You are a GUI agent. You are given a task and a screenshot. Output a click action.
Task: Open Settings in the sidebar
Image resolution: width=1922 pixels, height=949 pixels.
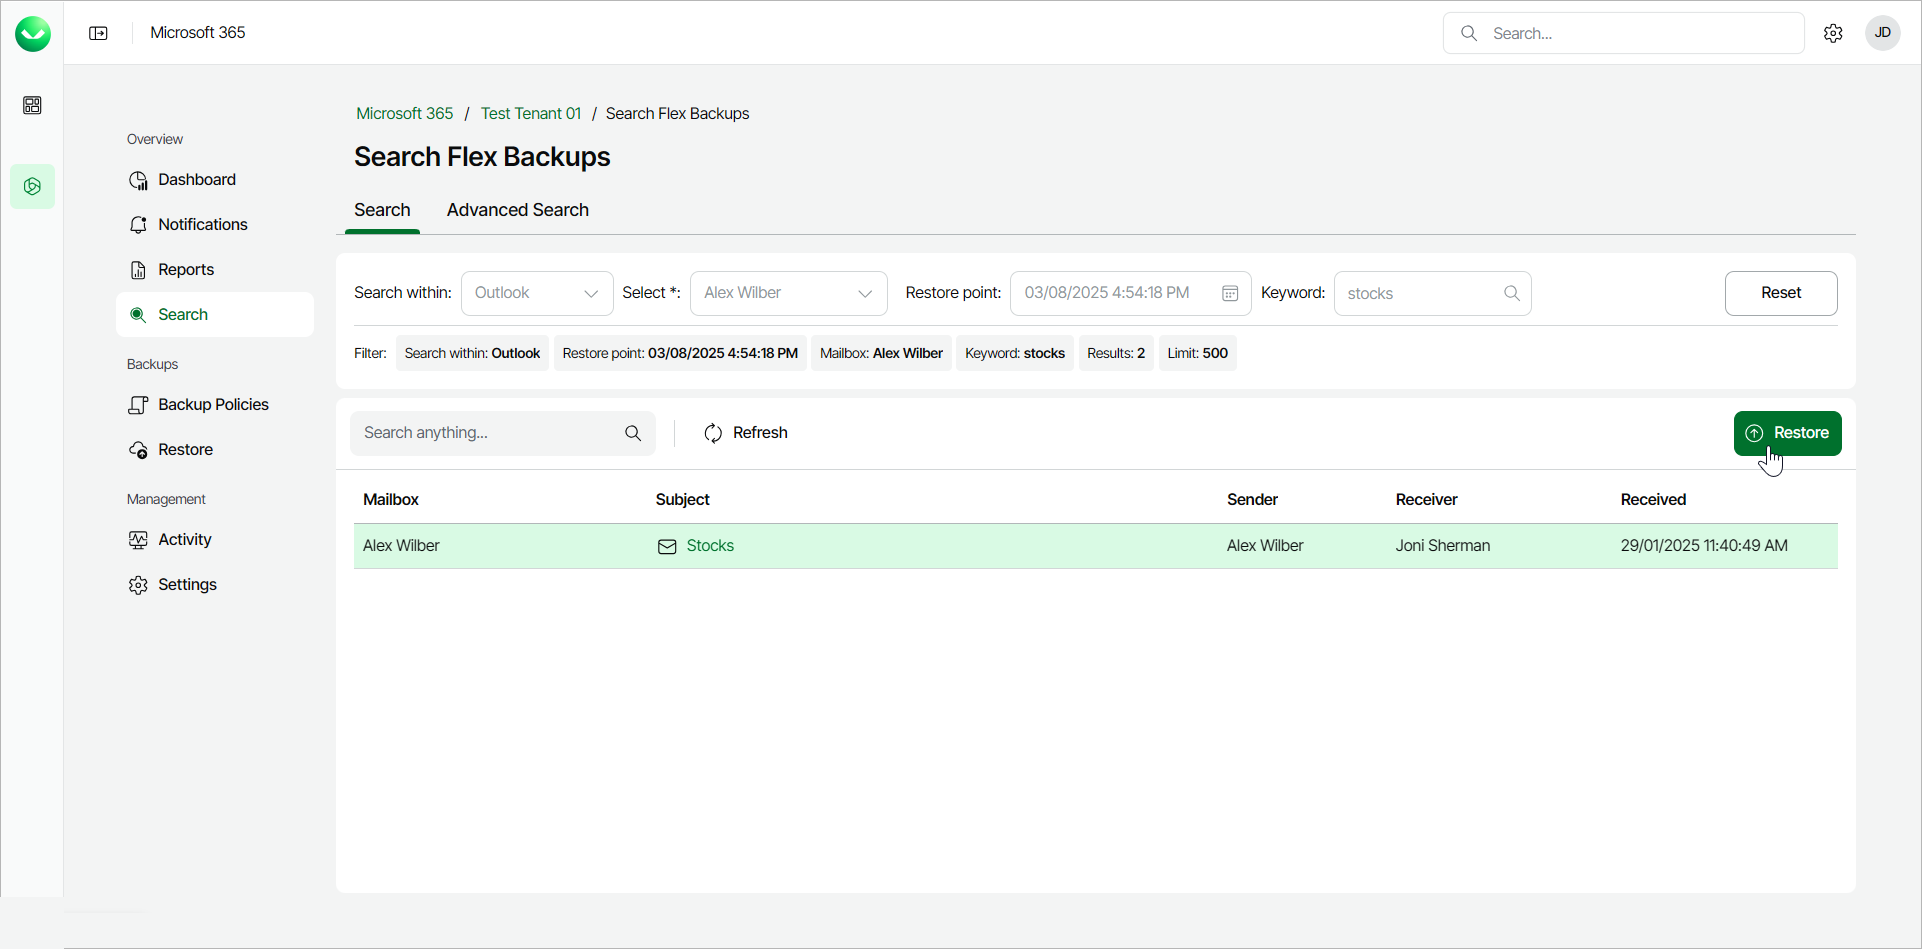(x=215, y=585)
